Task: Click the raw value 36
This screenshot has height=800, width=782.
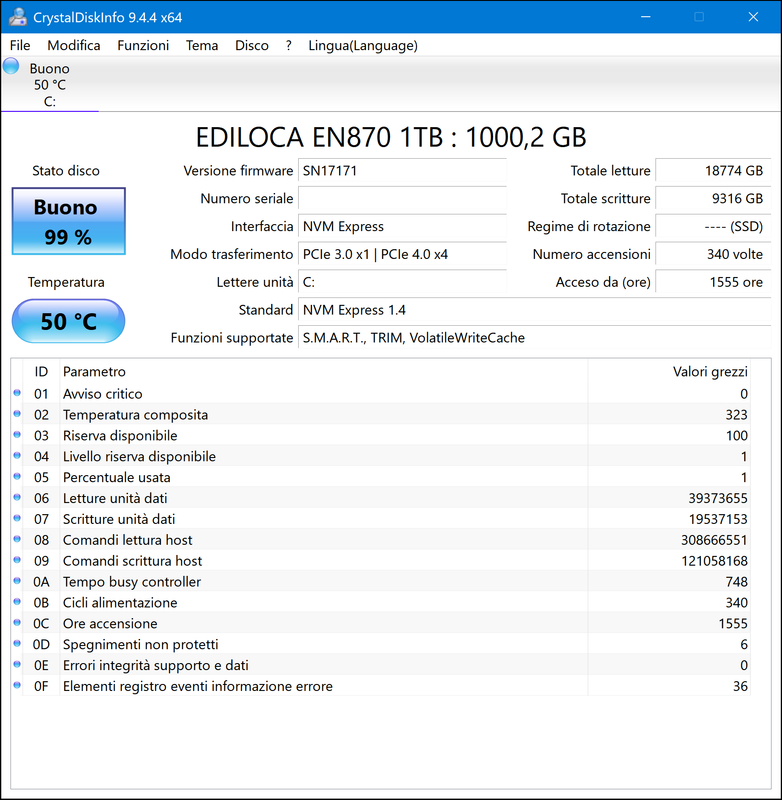Action: [740, 687]
